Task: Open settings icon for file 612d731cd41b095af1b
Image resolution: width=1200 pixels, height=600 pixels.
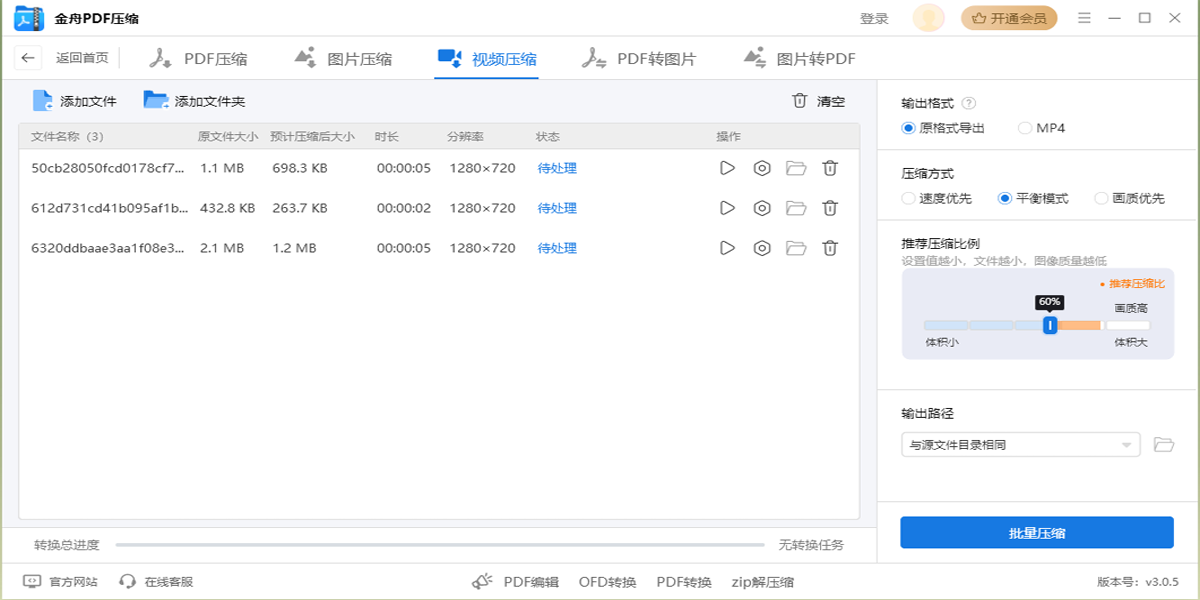Action: (762, 208)
